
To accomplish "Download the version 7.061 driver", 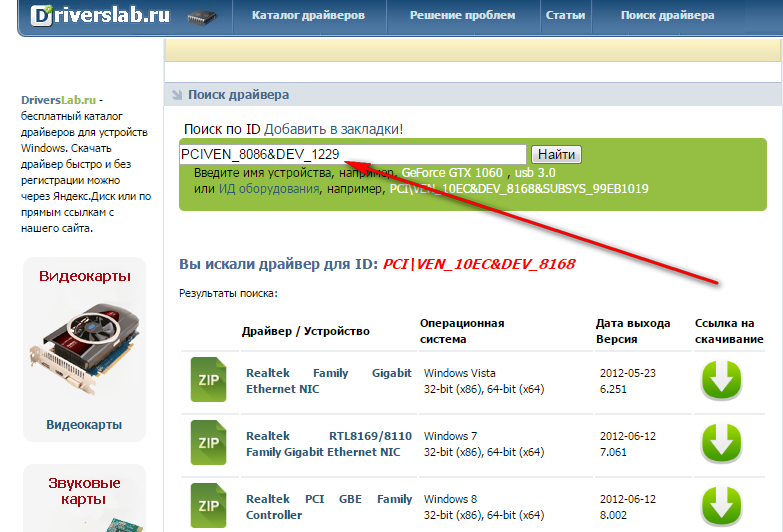I will [722, 443].
